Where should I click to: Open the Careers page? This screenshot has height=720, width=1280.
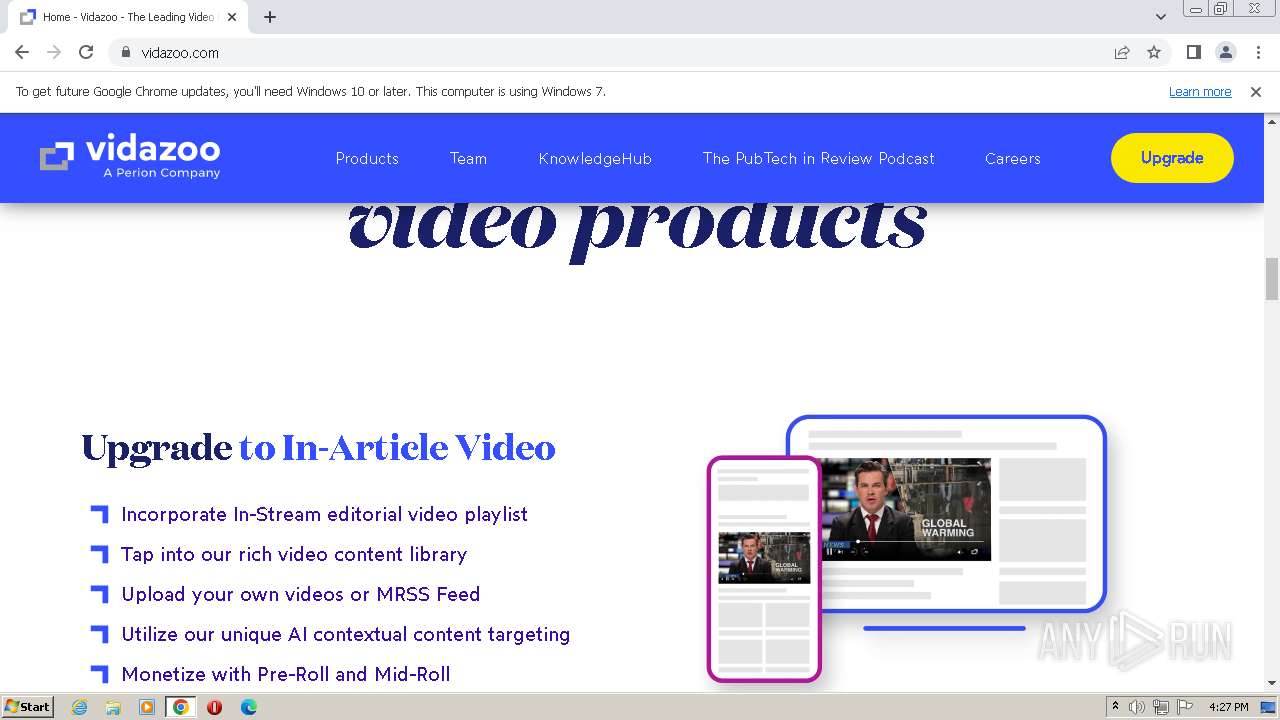1012,158
